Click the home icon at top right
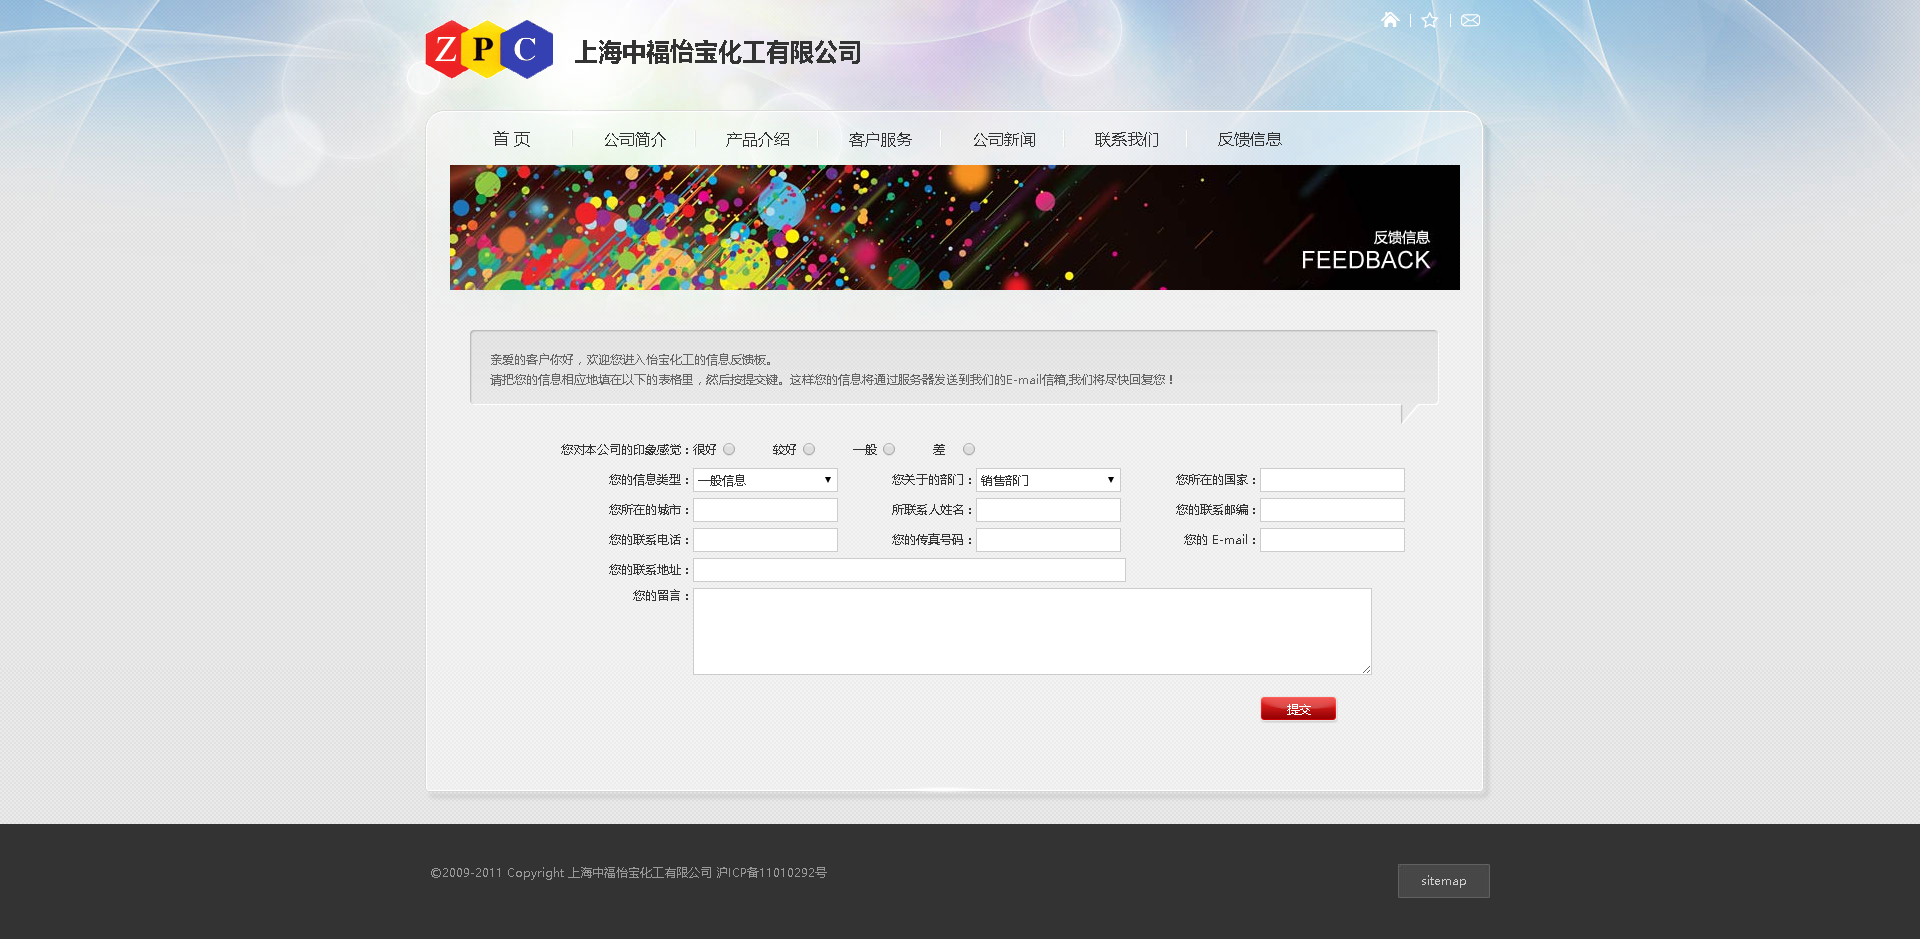Screen dimensions: 1920x939 tap(1390, 20)
